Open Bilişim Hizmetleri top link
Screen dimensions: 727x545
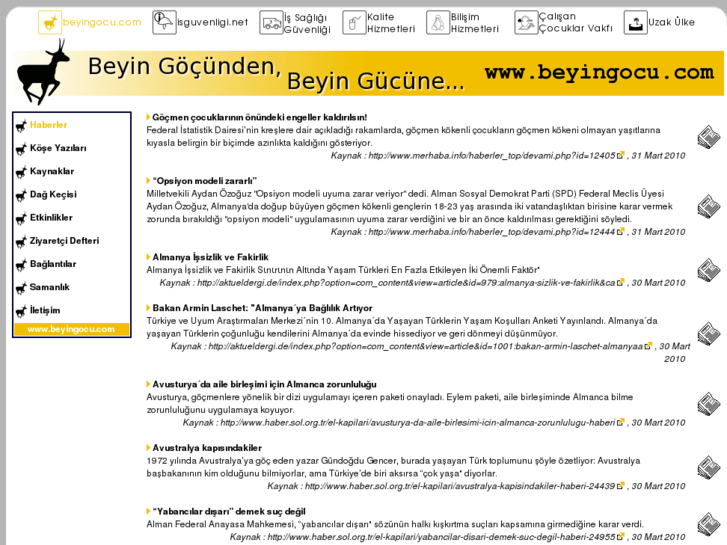coord(475,23)
